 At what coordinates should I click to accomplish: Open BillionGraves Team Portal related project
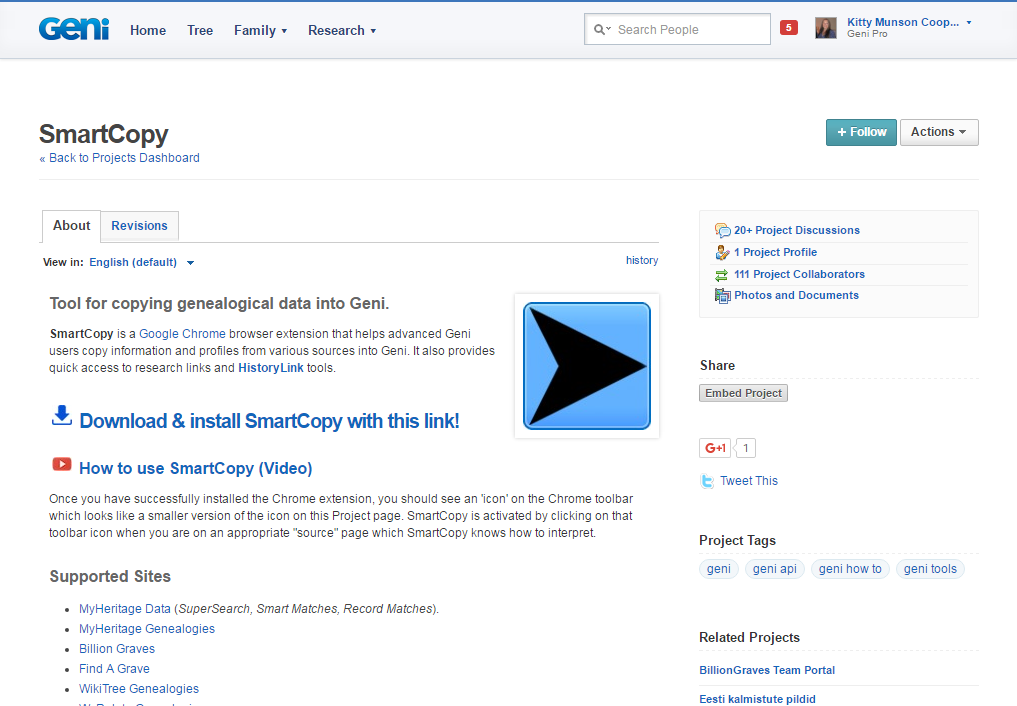tap(767, 670)
